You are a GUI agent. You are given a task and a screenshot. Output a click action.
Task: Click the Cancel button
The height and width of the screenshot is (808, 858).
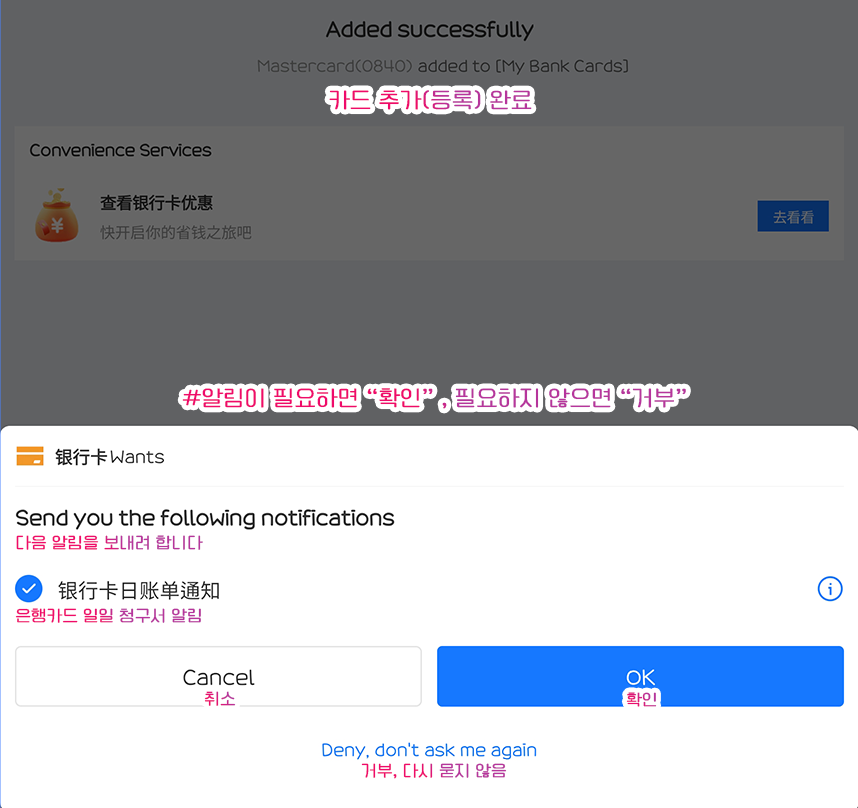[x=218, y=677]
